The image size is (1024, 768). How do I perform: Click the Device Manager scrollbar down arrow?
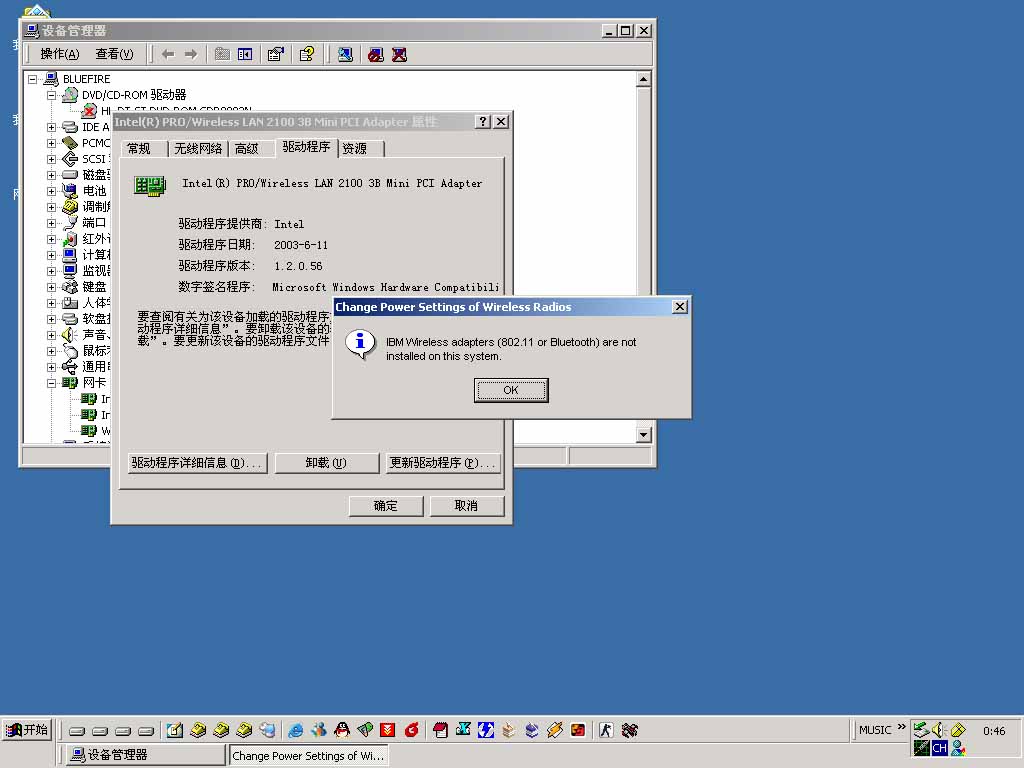[x=643, y=434]
